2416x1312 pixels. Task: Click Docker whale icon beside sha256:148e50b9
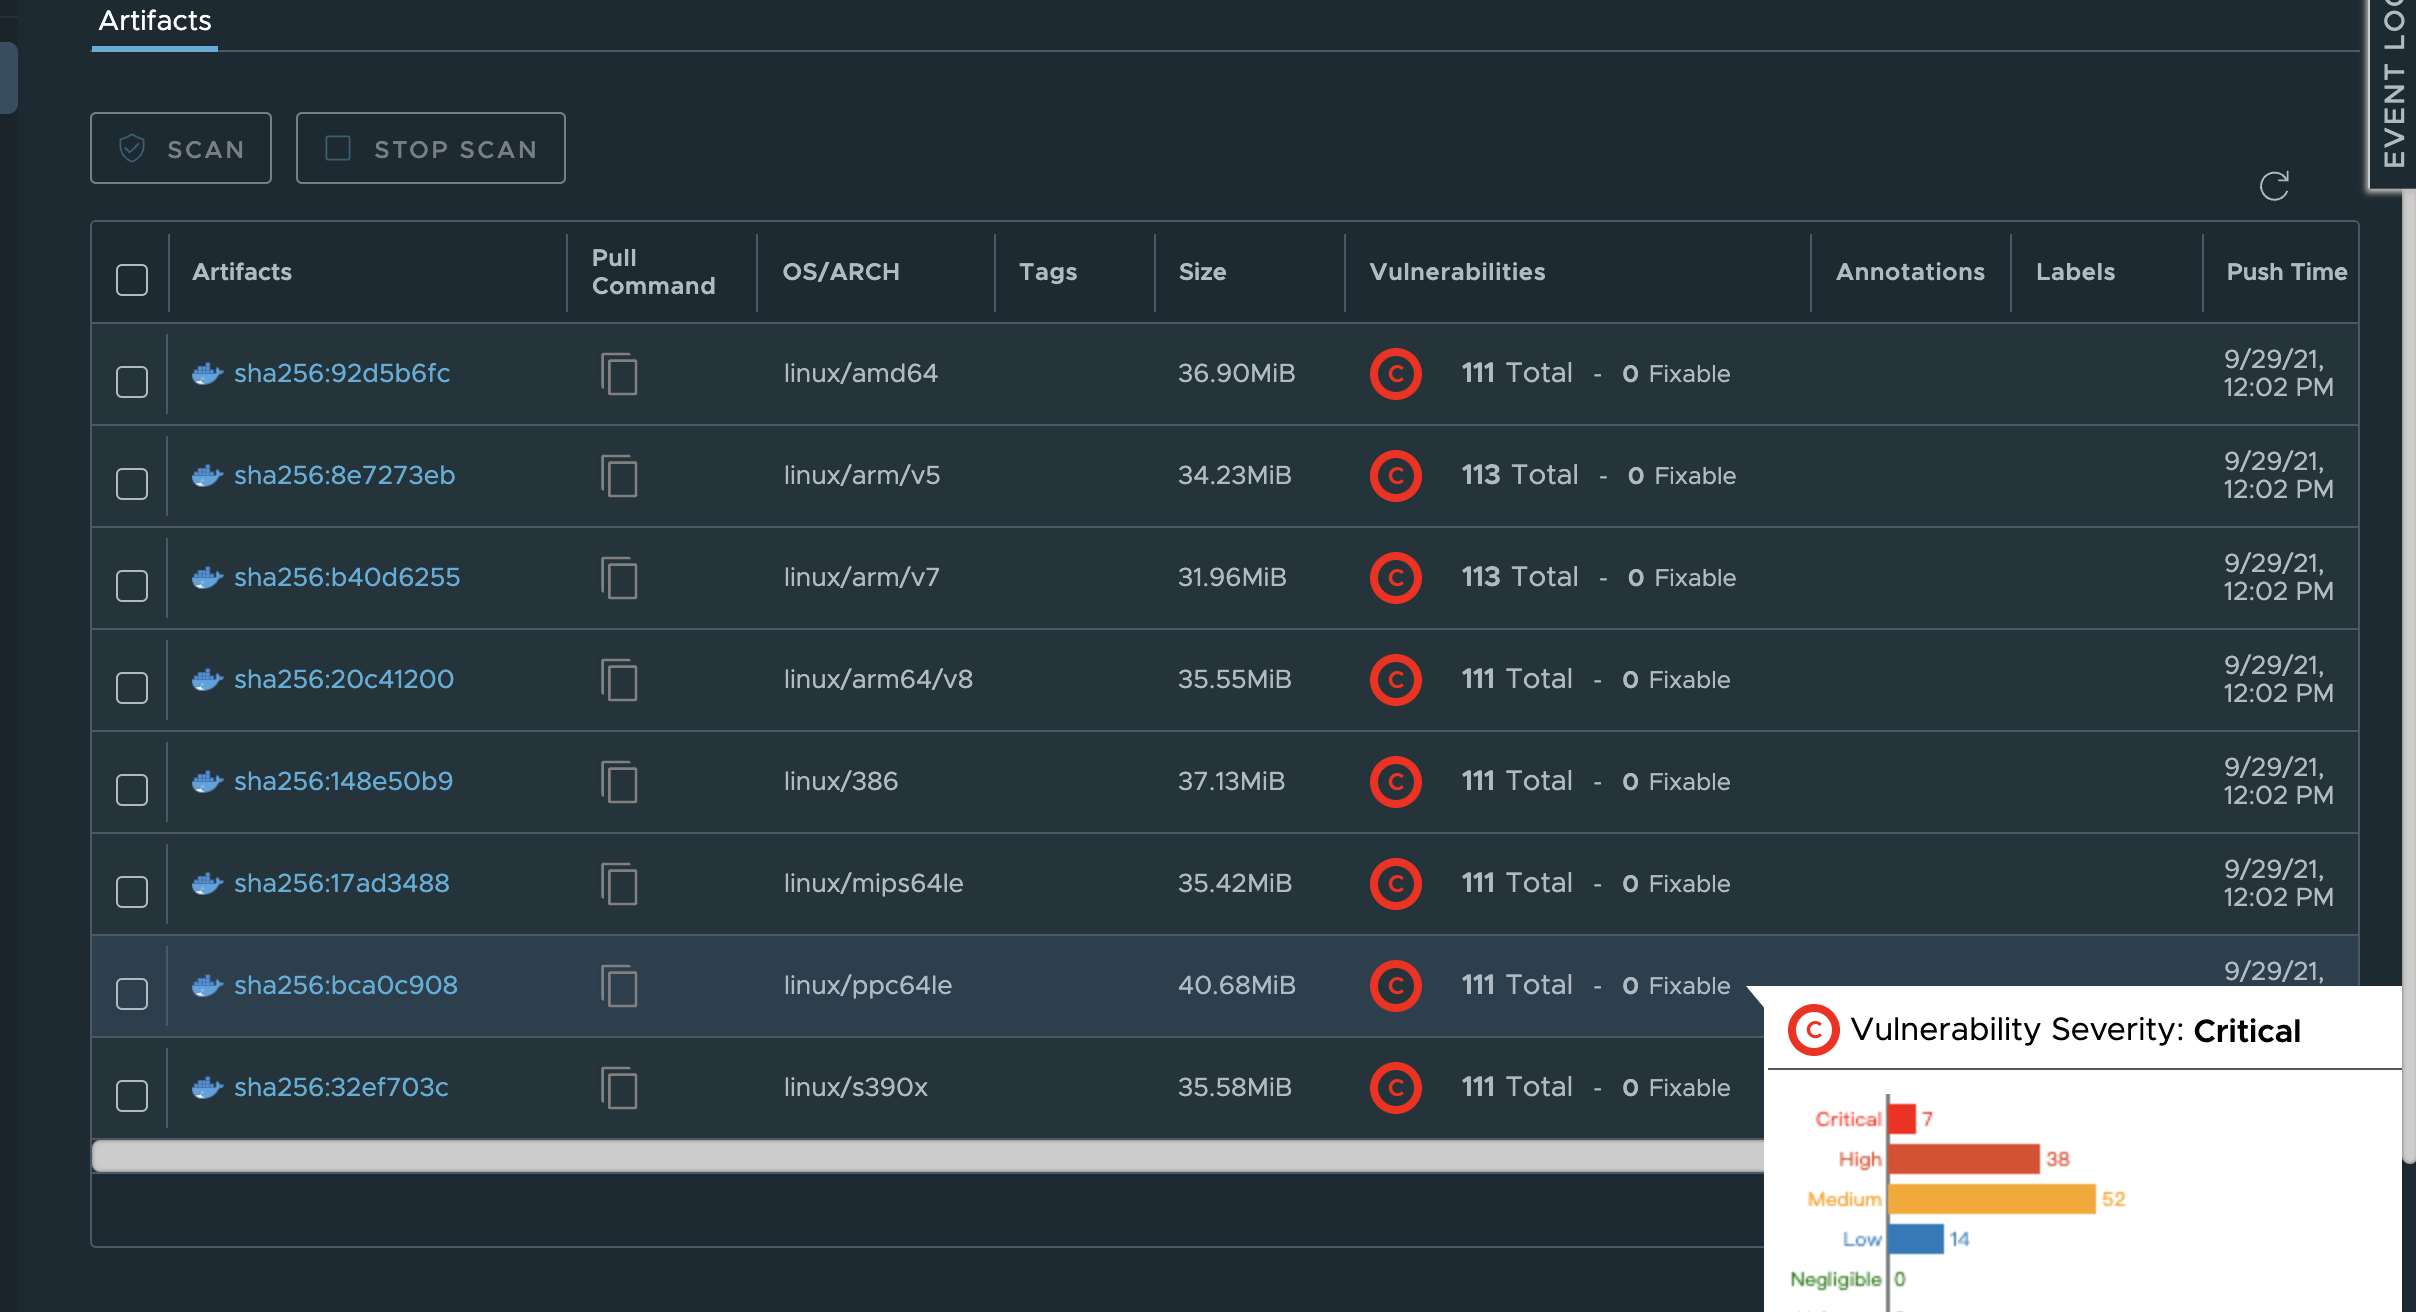pyautogui.click(x=206, y=782)
